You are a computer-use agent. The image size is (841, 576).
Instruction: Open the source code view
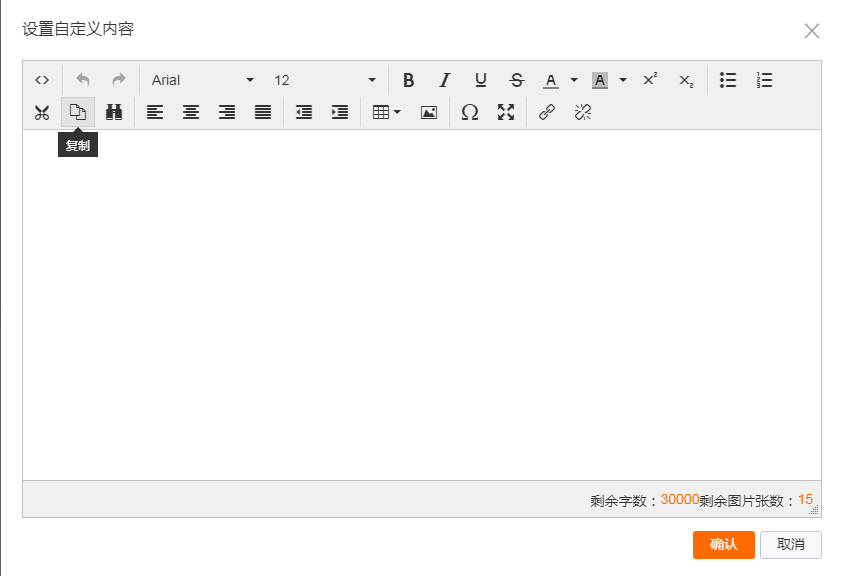tap(42, 80)
